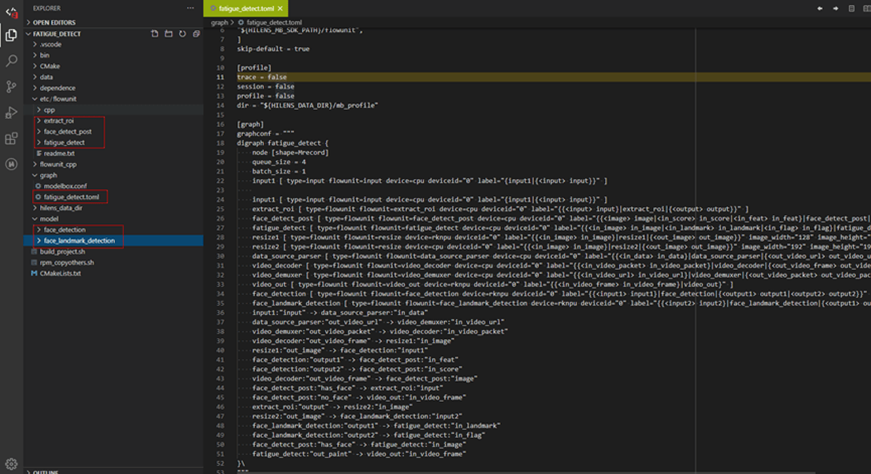
Task: Expand the face_landmark_detection folder
Action: tap(79, 240)
